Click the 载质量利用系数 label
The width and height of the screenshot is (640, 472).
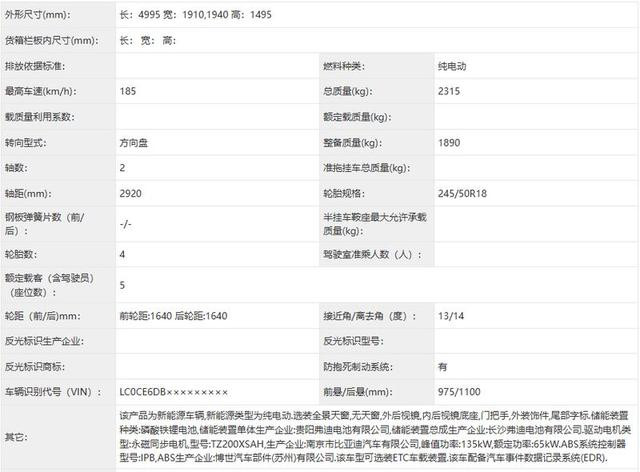(x=40, y=117)
